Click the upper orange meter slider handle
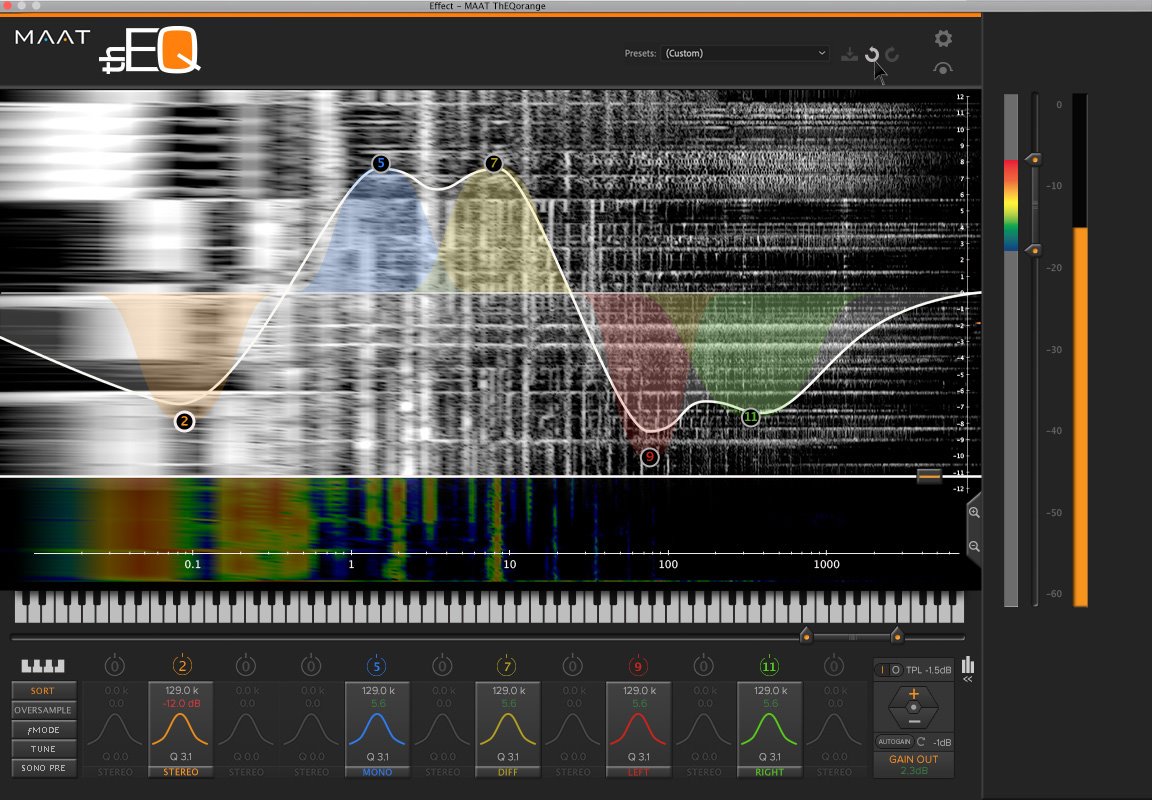The height and width of the screenshot is (800, 1152). pyautogui.click(x=1034, y=159)
